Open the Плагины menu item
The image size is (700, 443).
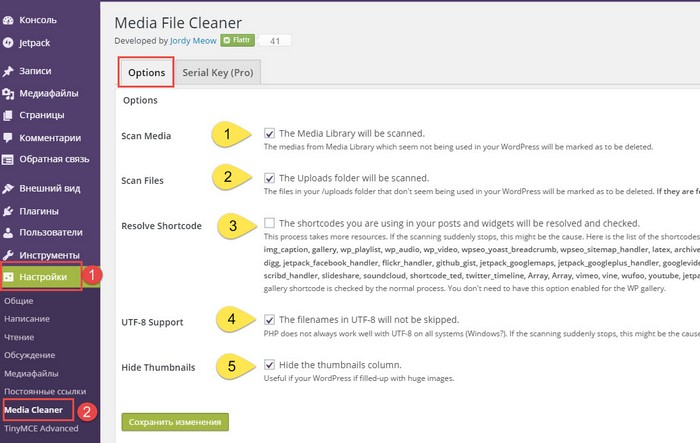click(x=39, y=211)
